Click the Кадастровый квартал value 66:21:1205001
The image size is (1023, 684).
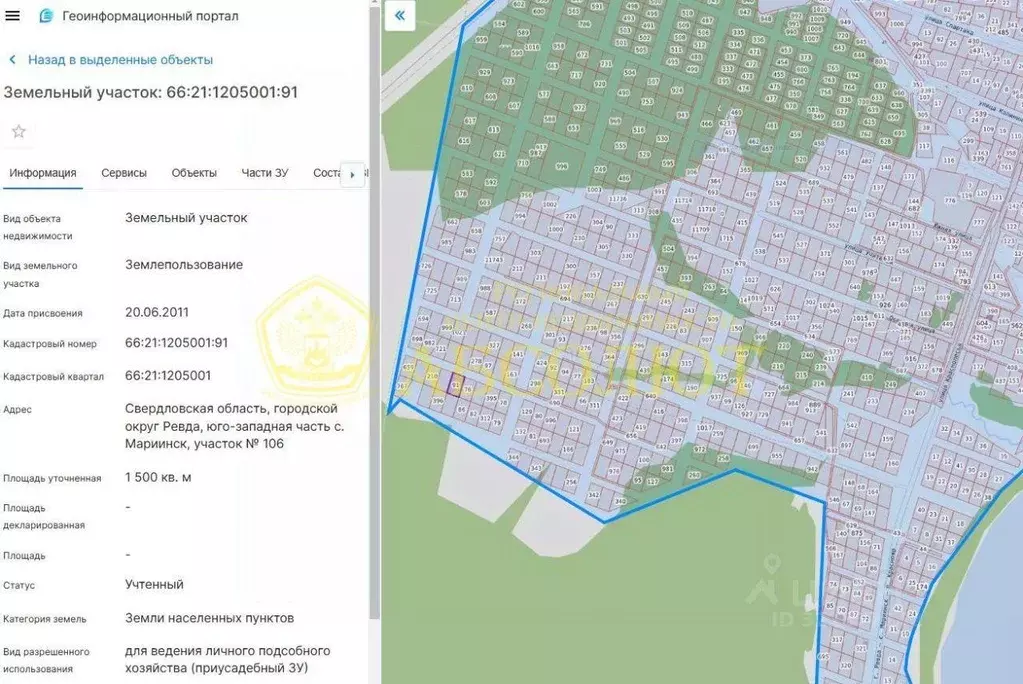pos(168,376)
